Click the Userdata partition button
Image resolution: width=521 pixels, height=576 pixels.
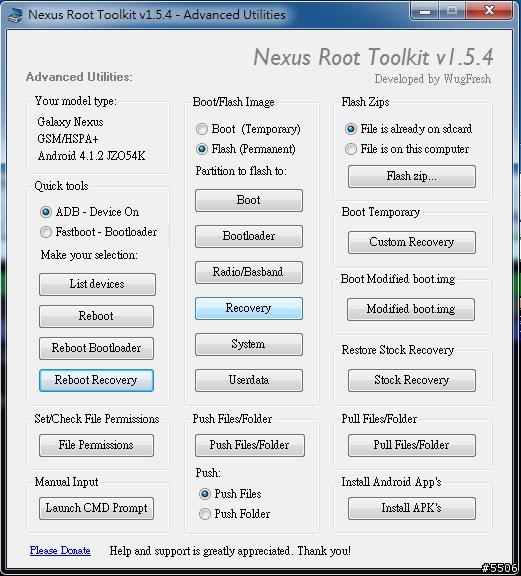249,380
